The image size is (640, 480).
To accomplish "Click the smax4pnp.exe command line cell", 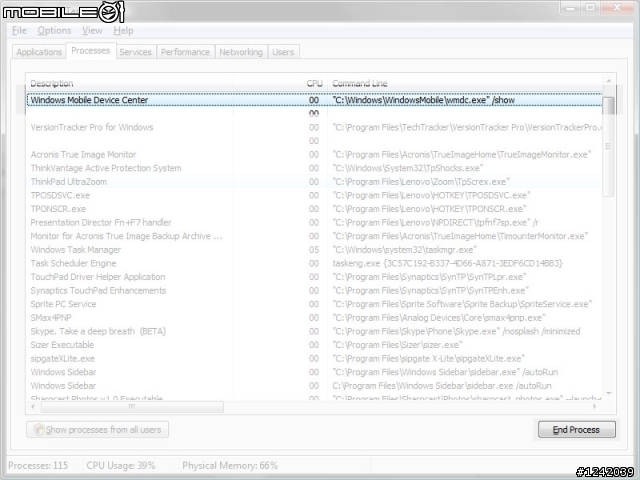I will [439, 318].
